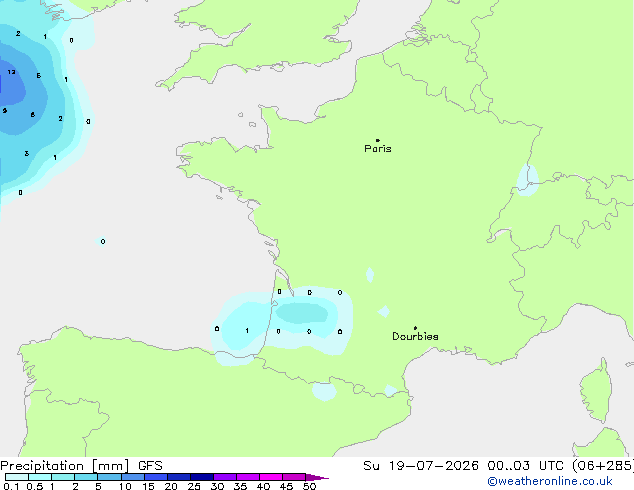Click the '00..03 UTC' time range text

pos(525,466)
